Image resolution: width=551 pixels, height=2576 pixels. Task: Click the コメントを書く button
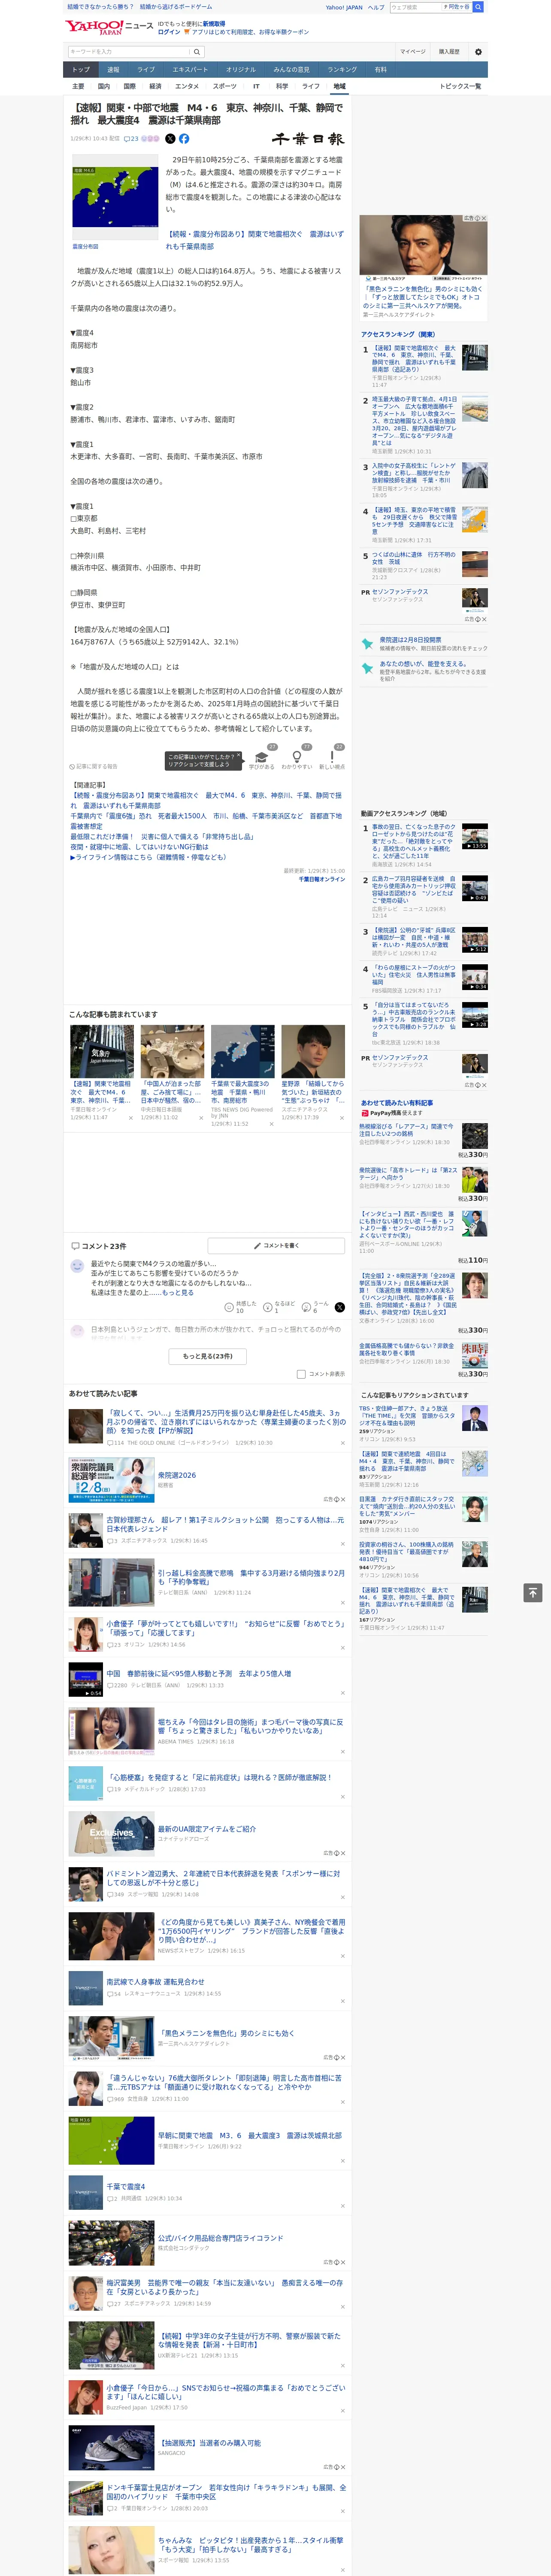click(277, 1245)
